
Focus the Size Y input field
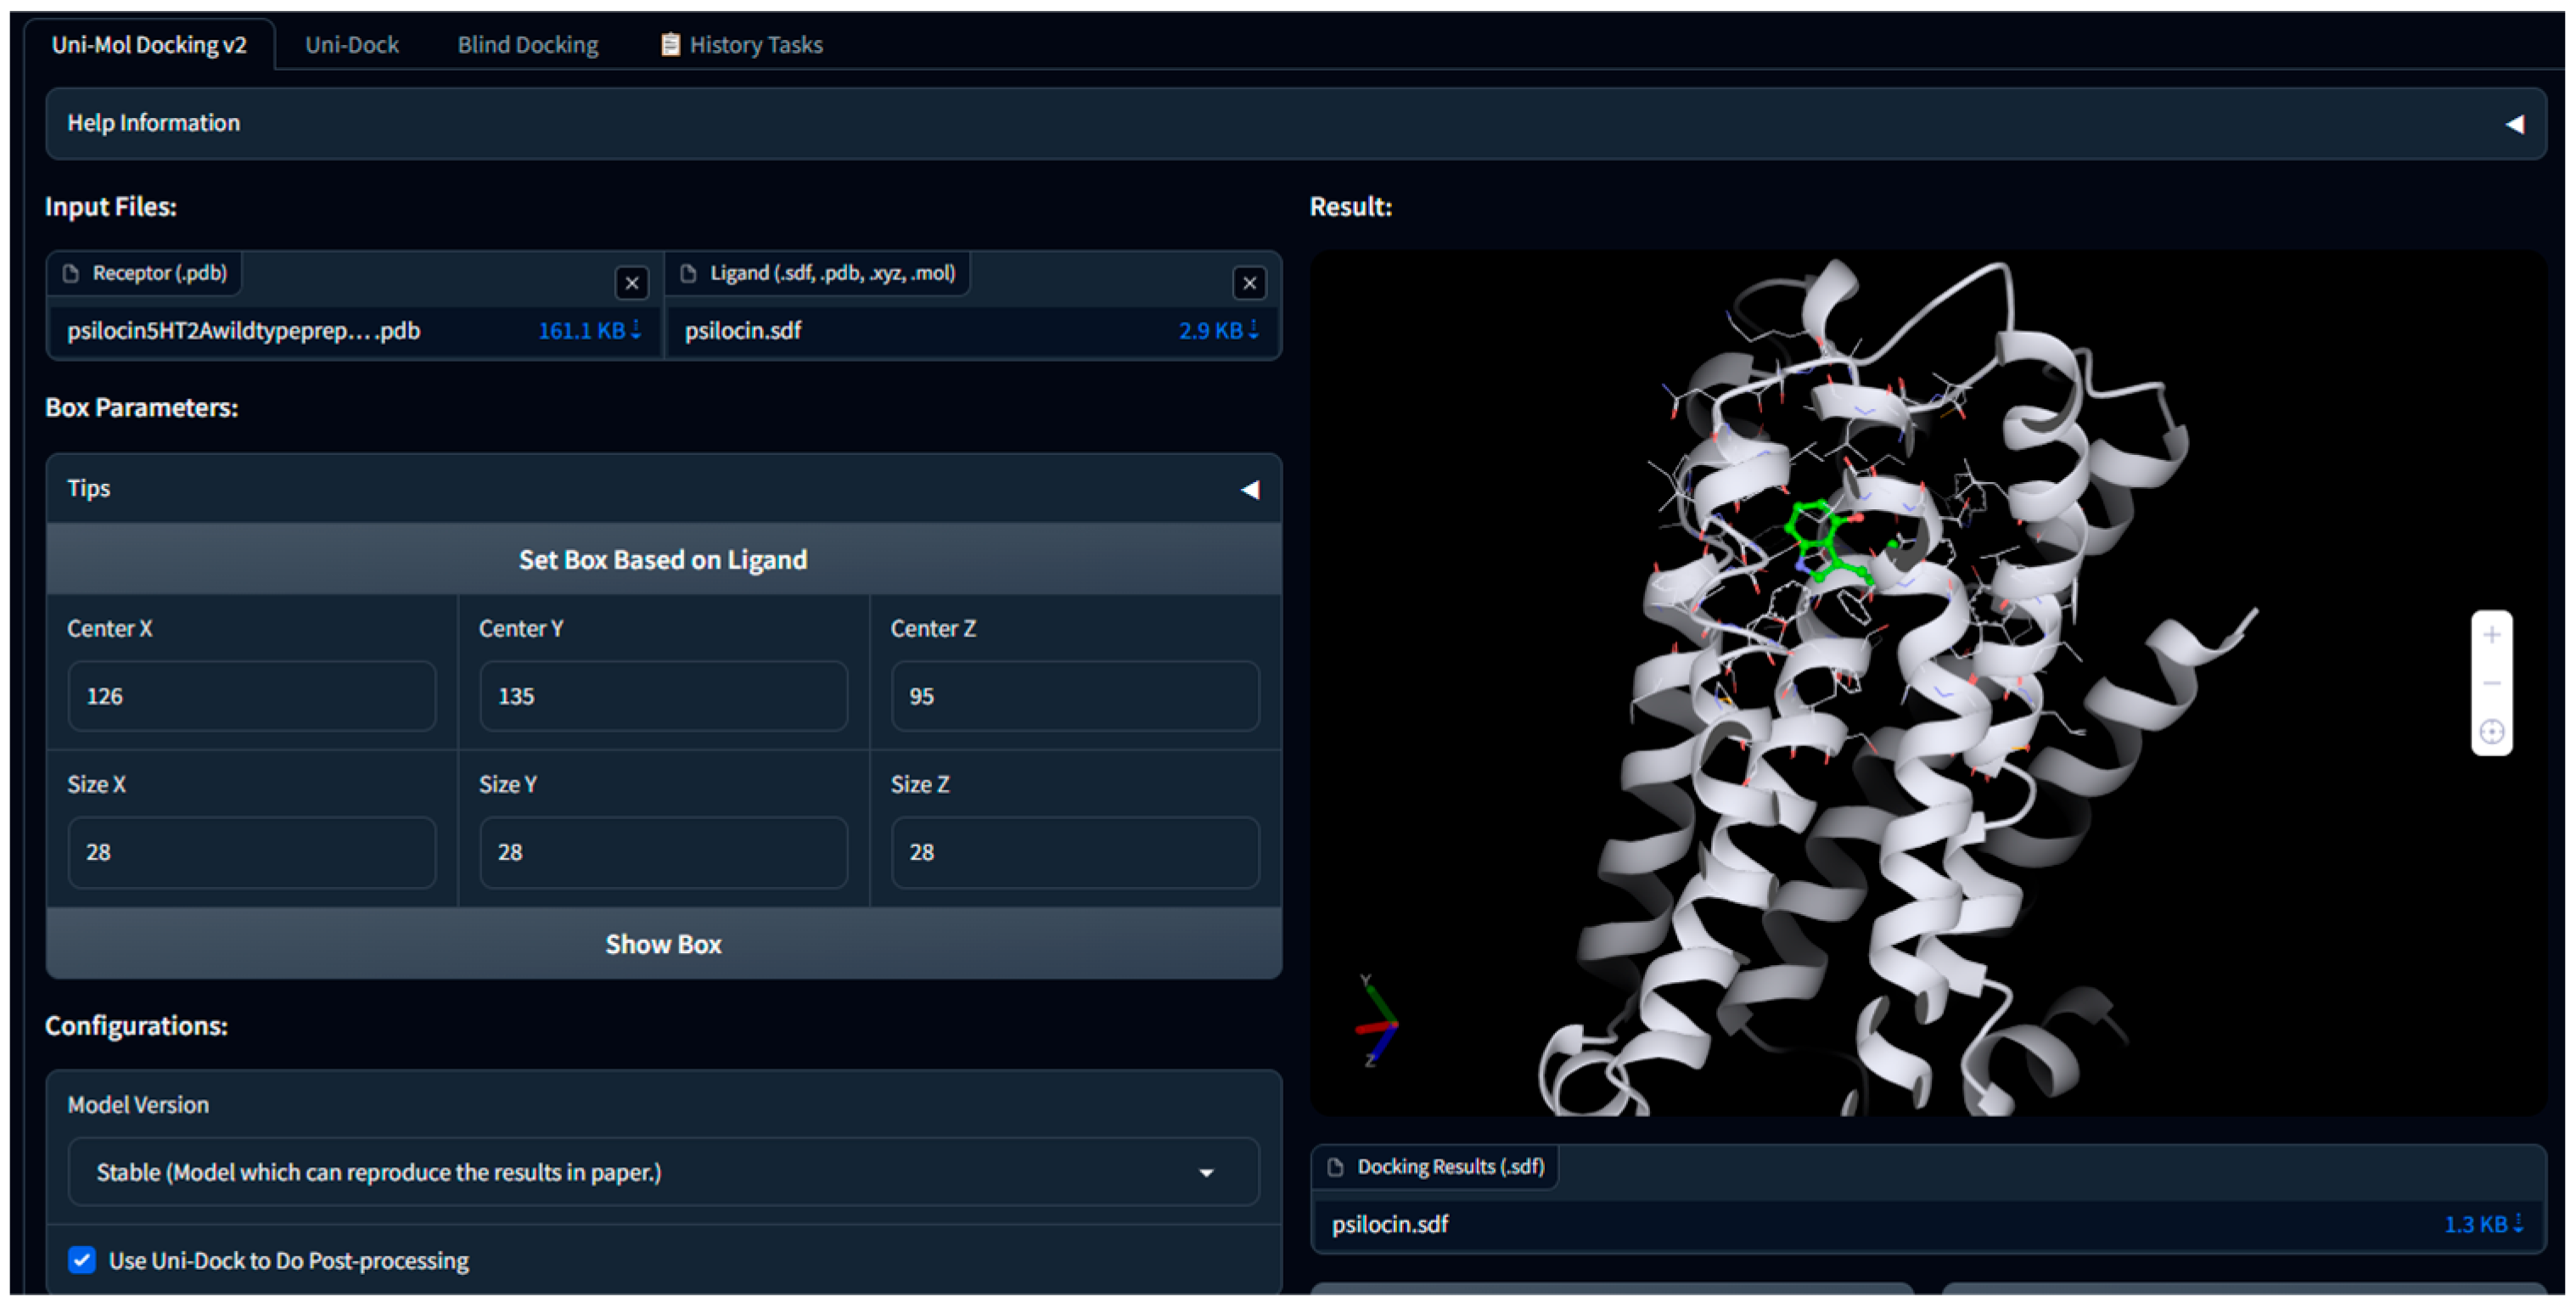(x=663, y=853)
